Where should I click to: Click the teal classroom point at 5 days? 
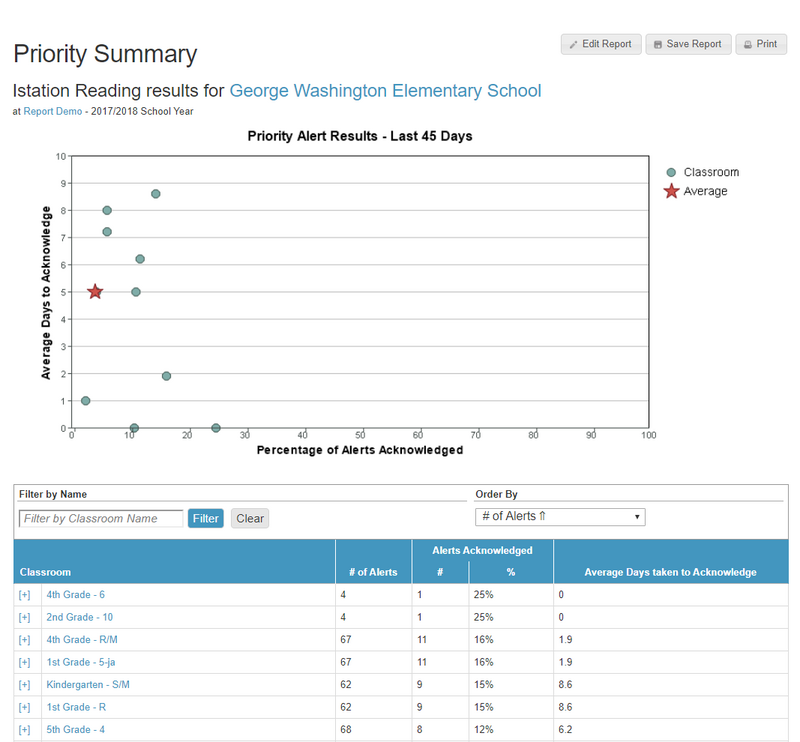pos(136,292)
